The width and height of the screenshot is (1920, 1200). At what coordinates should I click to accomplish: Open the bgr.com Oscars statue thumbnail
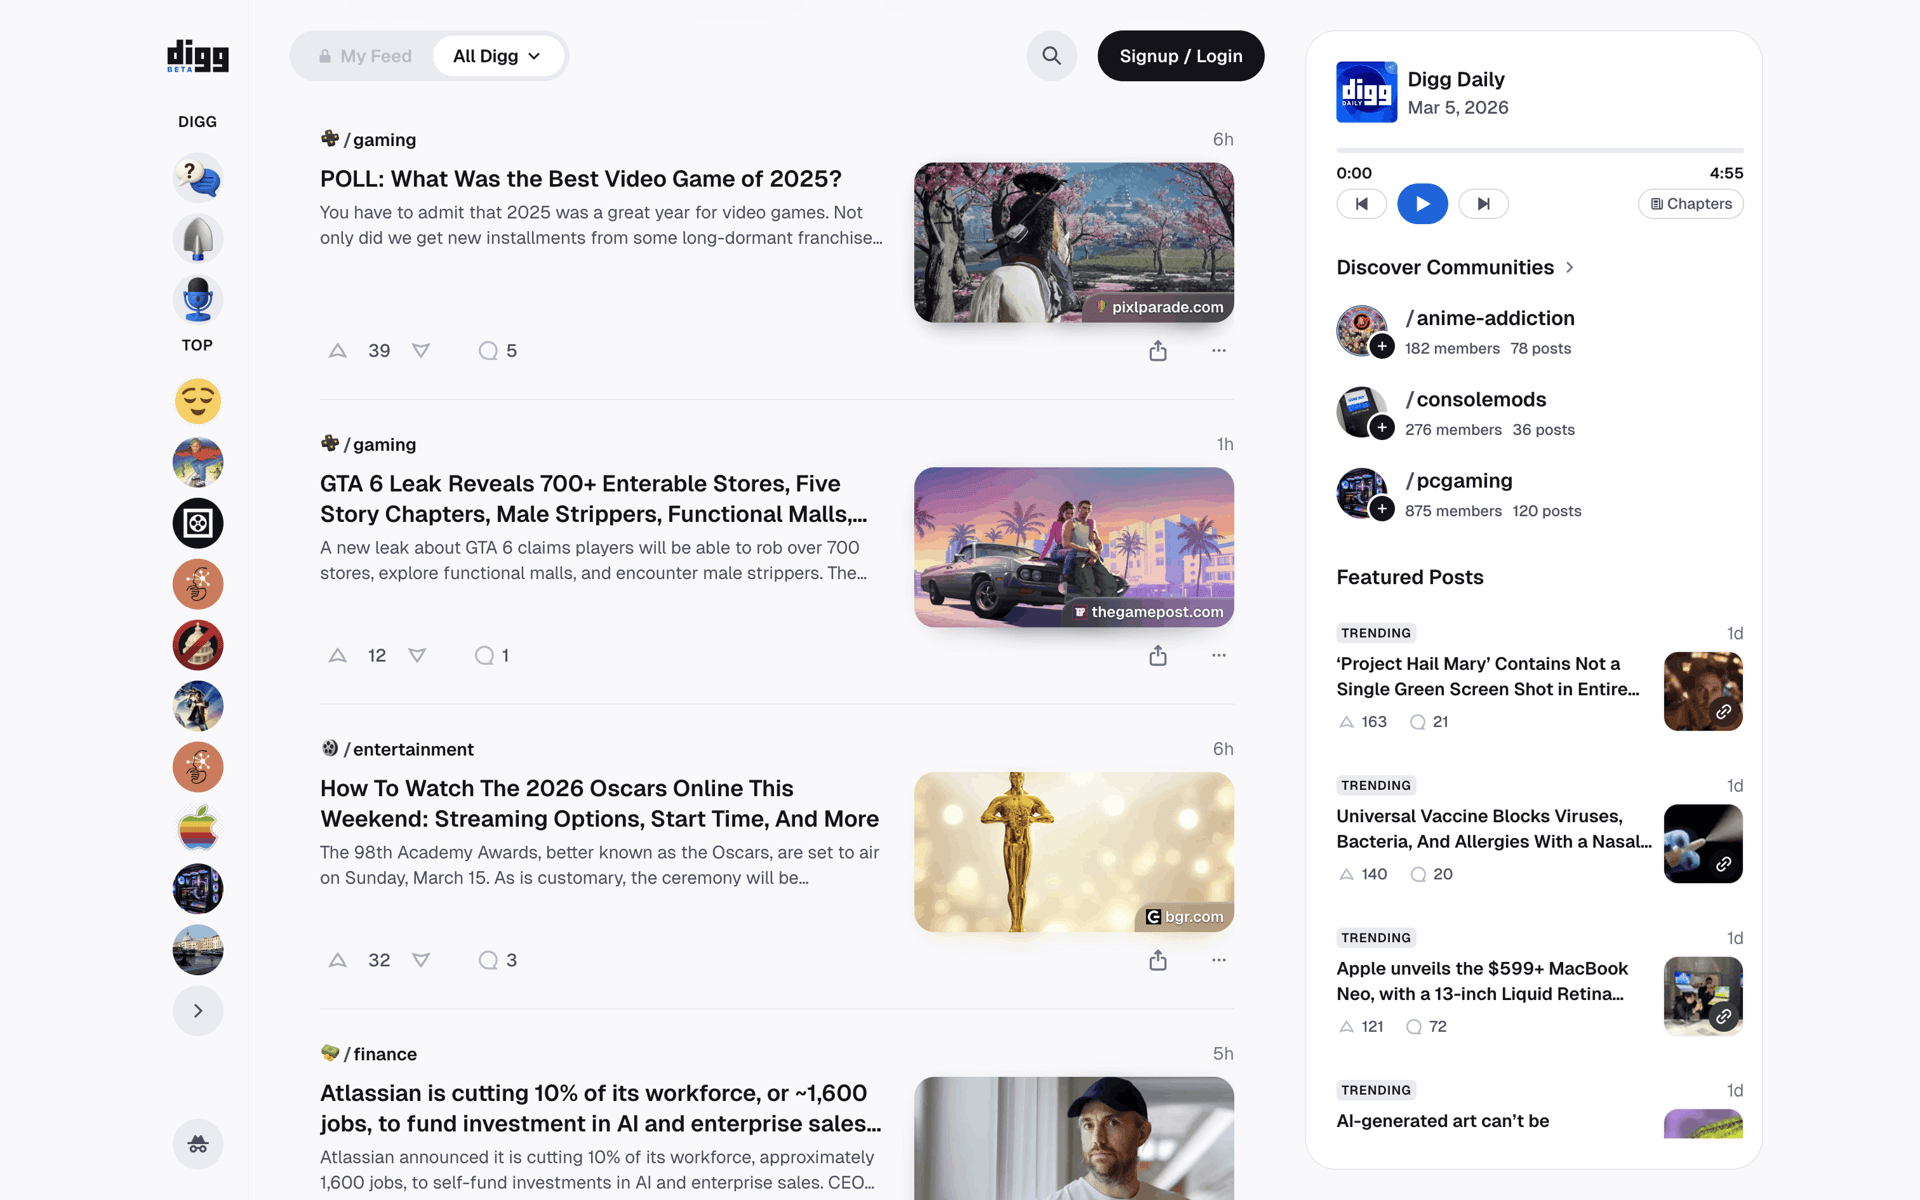(x=1073, y=852)
